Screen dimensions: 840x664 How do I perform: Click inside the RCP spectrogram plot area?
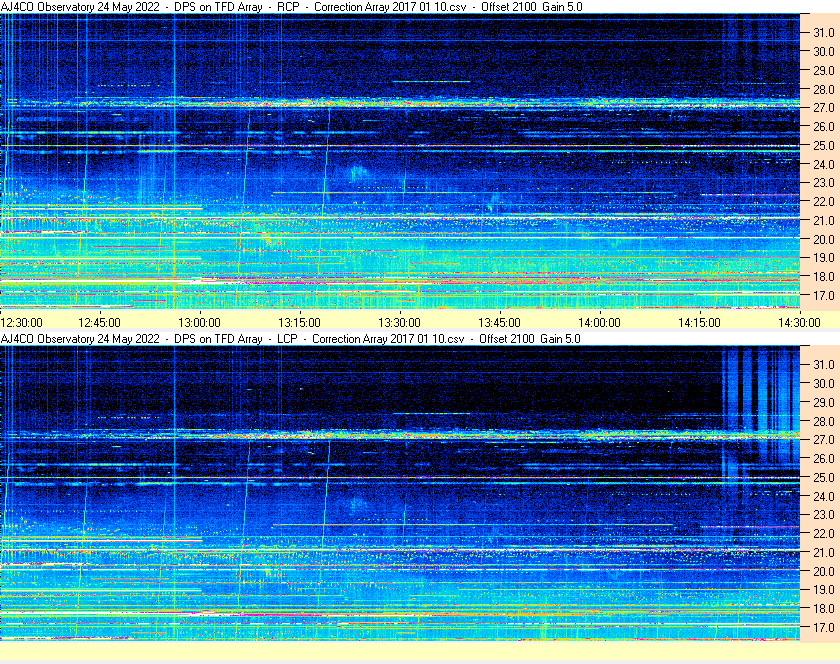point(400,161)
